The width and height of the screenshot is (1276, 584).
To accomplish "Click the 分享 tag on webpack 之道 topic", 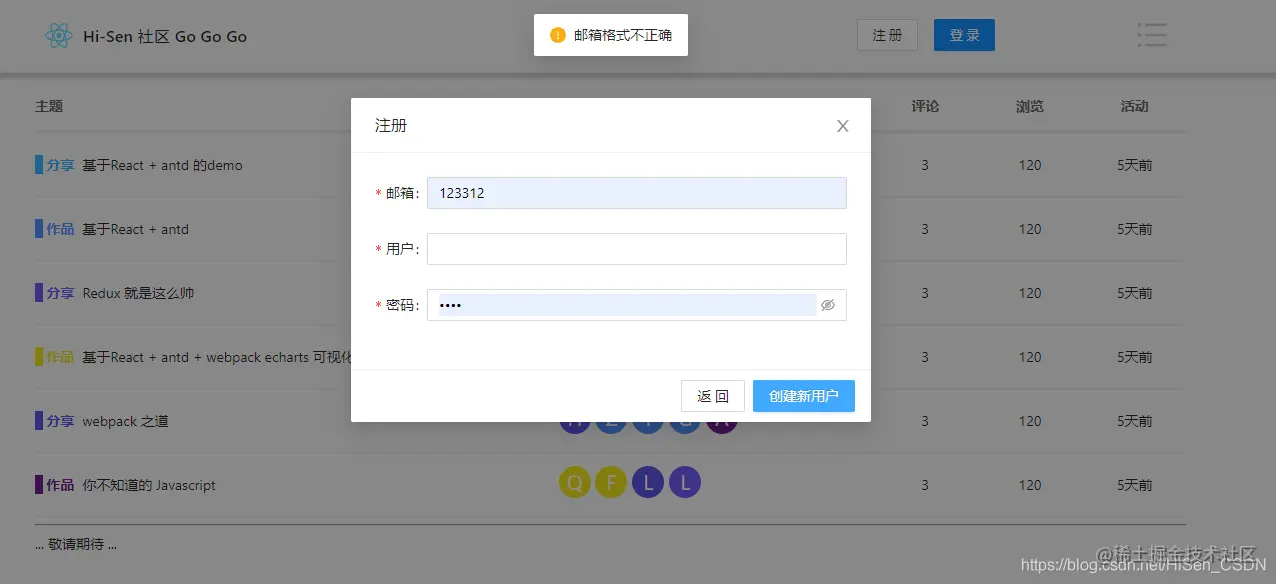I will pos(55,421).
